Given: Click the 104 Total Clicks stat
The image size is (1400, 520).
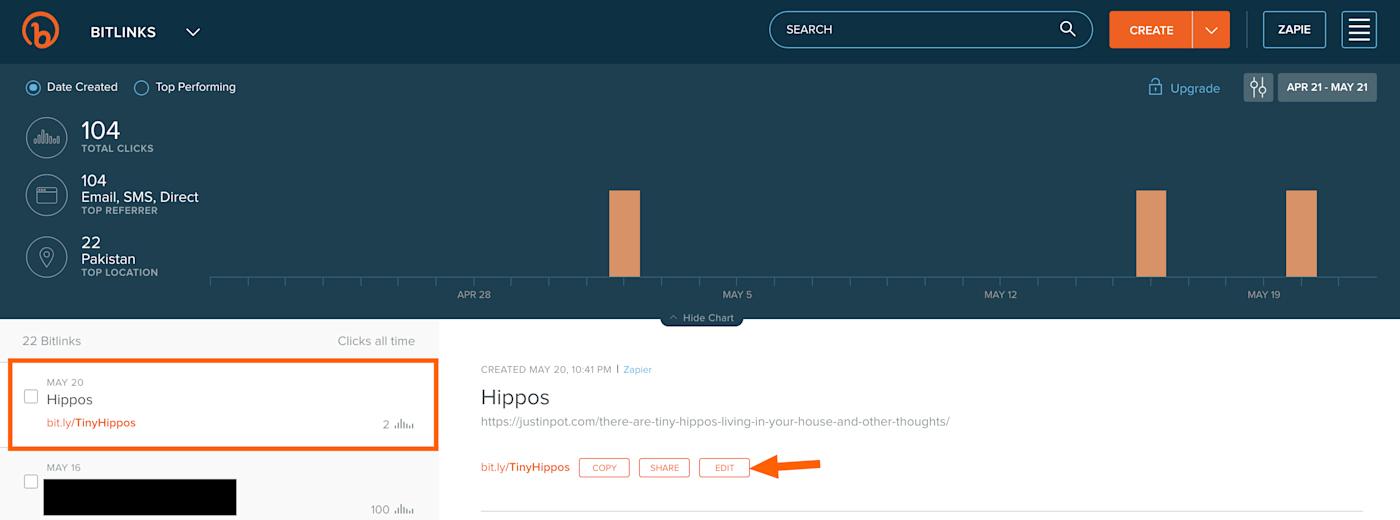Looking at the screenshot, I should (x=117, y=137).
